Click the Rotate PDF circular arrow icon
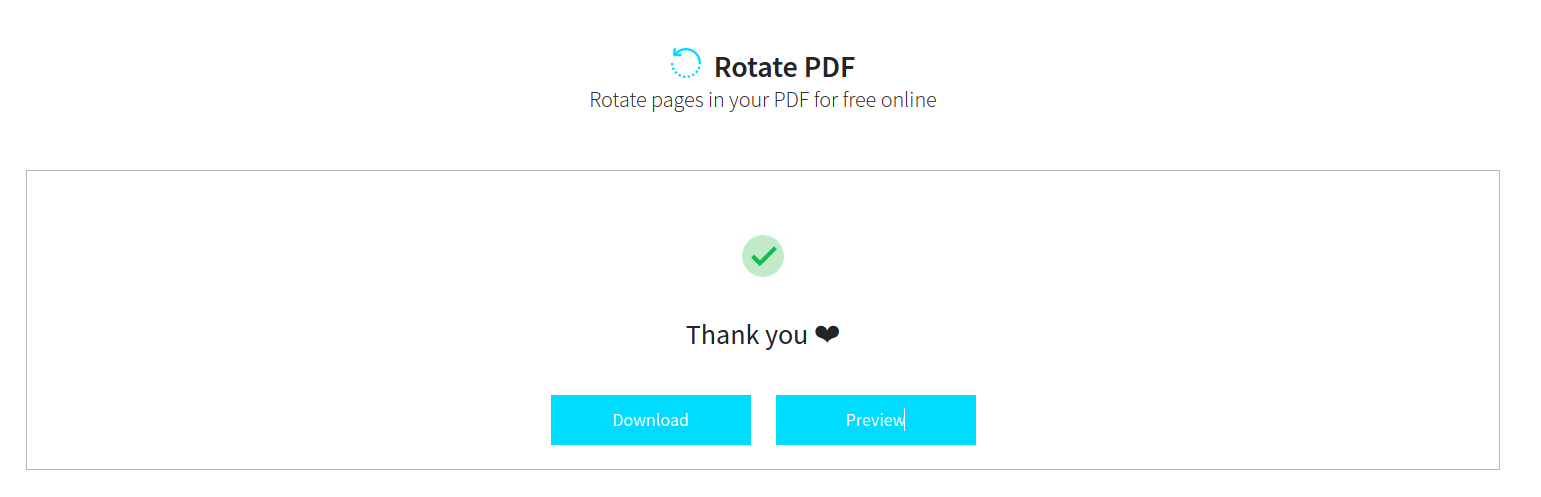Image resolution: width=1541 pixels, height=497 pixels. click(685, 63)
